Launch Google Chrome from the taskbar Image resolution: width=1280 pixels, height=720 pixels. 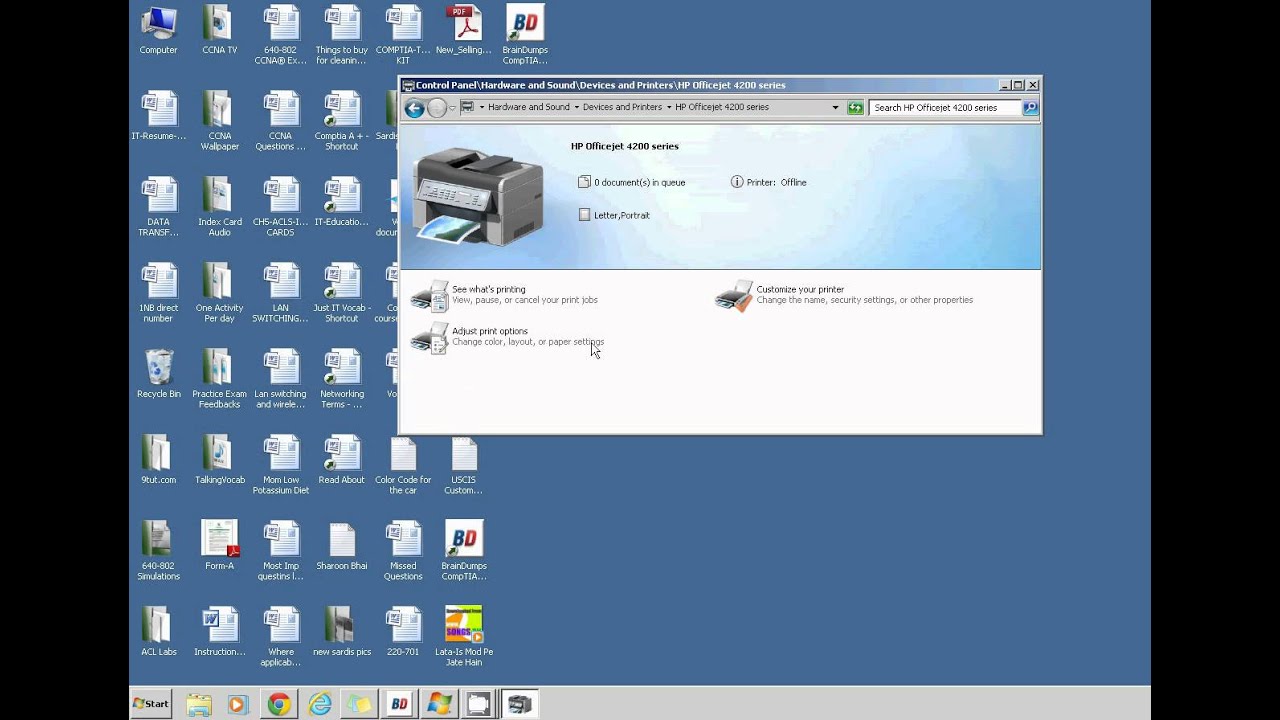coord(278,704)
